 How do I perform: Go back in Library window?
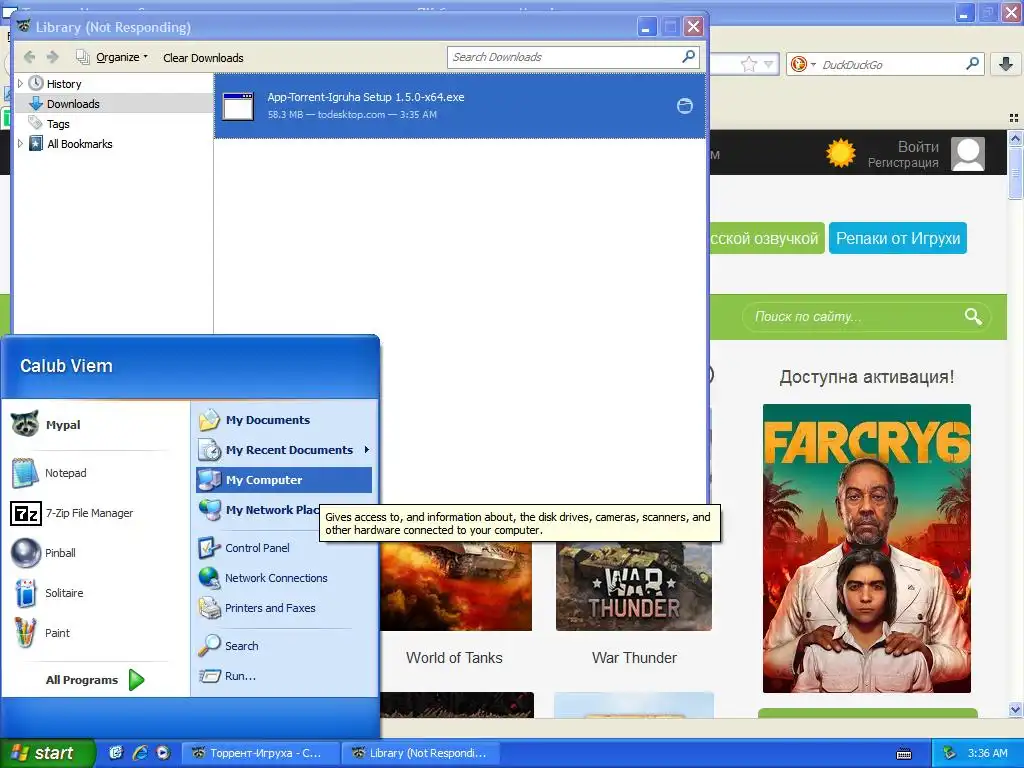[29, 57]
